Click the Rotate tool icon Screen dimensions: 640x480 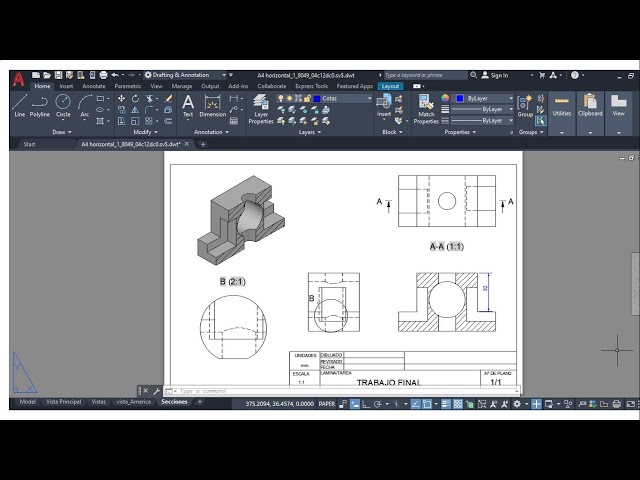[x=135, y=98]
